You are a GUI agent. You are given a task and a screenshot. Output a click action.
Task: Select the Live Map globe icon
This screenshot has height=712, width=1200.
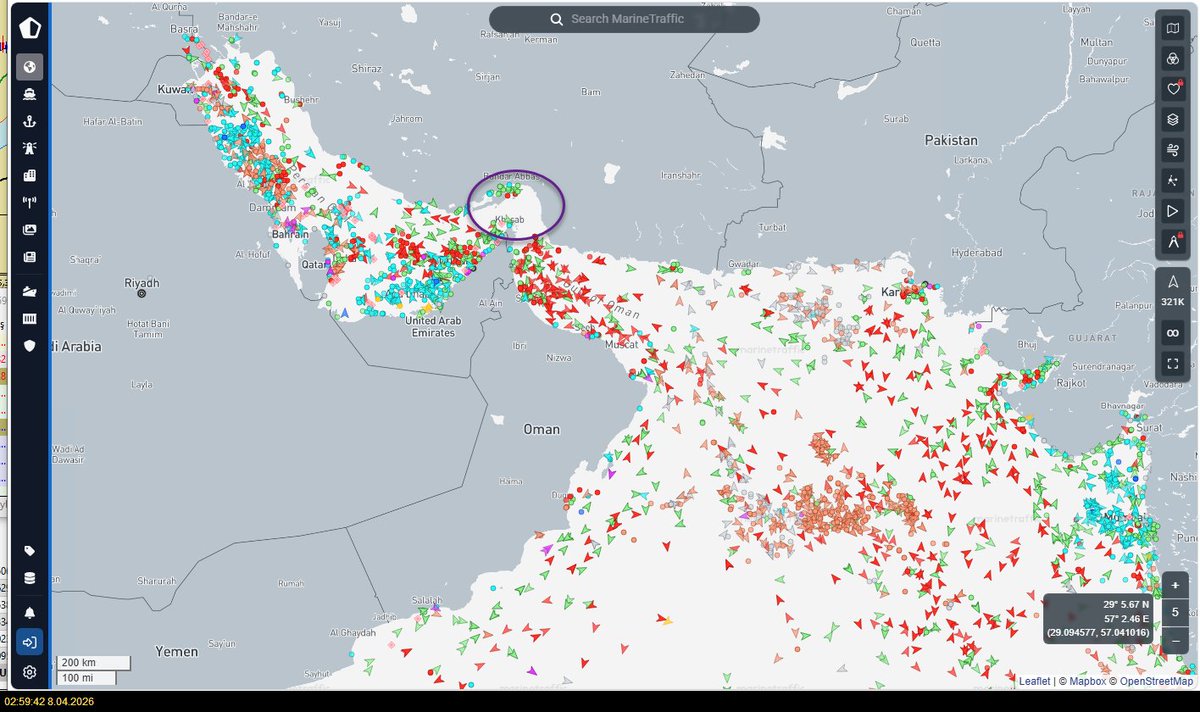[x=29, y=67]
